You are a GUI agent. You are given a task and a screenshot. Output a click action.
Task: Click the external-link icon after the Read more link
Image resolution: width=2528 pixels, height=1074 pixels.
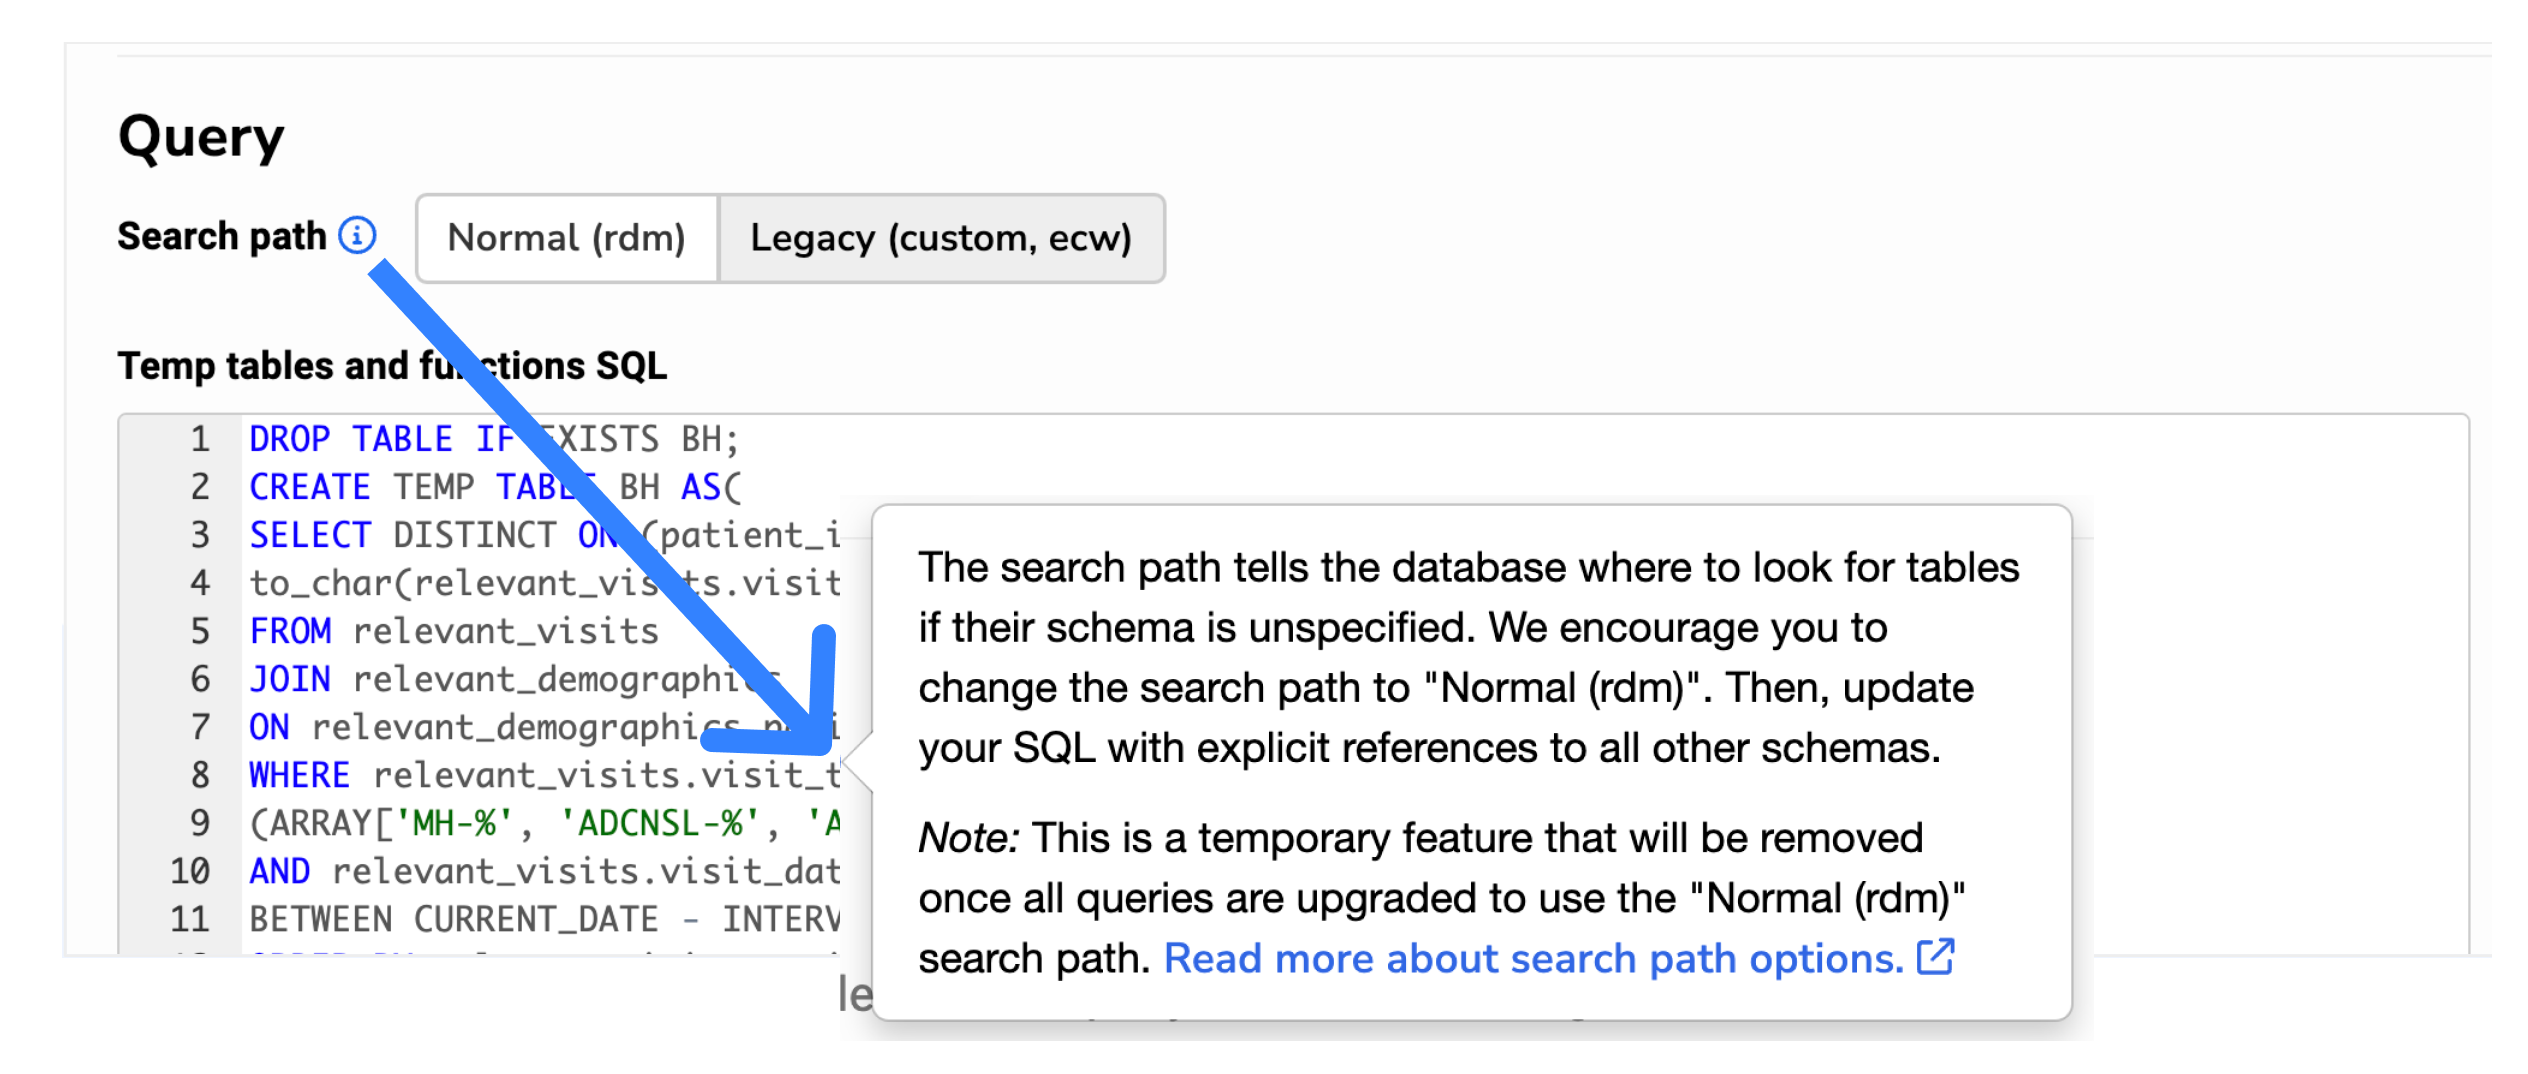pyautogui.click(x=1936, y=958)
